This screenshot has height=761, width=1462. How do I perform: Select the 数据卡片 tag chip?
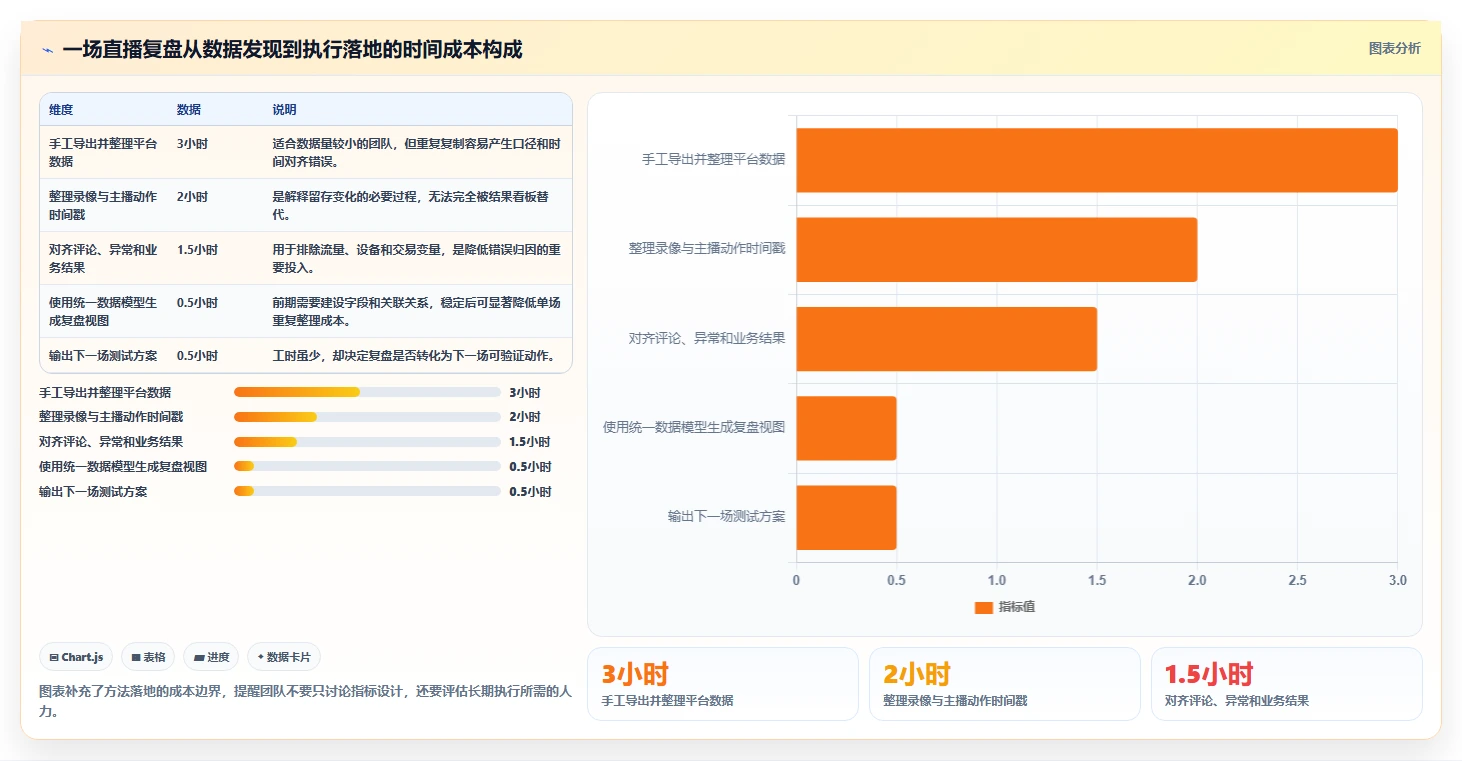click(x=284, y=657)
